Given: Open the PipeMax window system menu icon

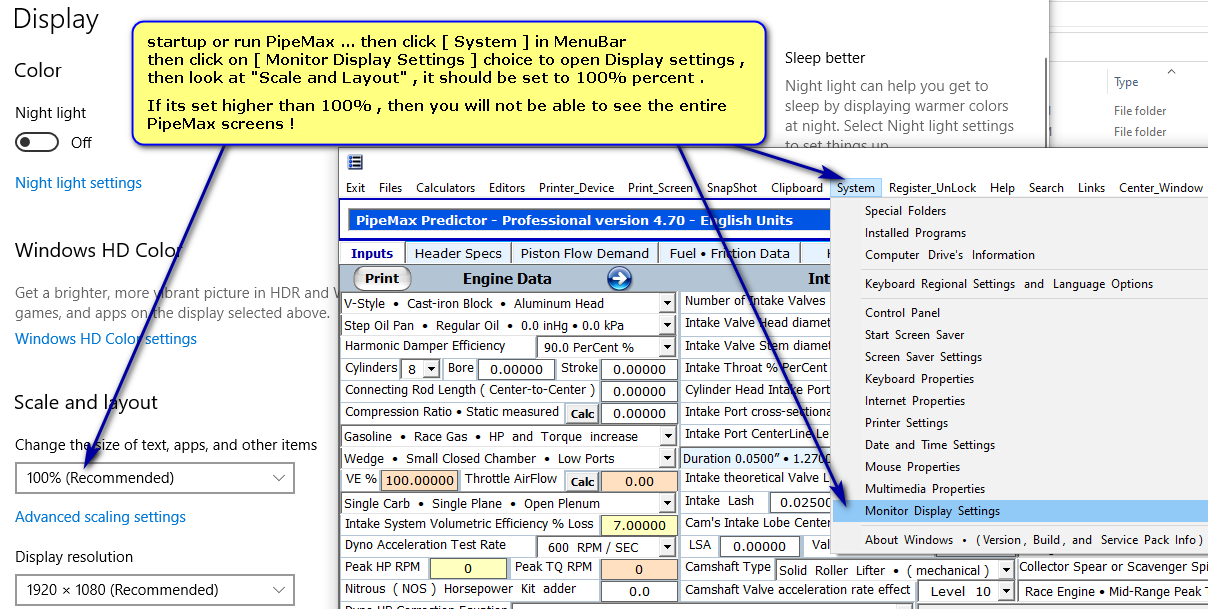Looking at the screenshot, I should 355,162.
